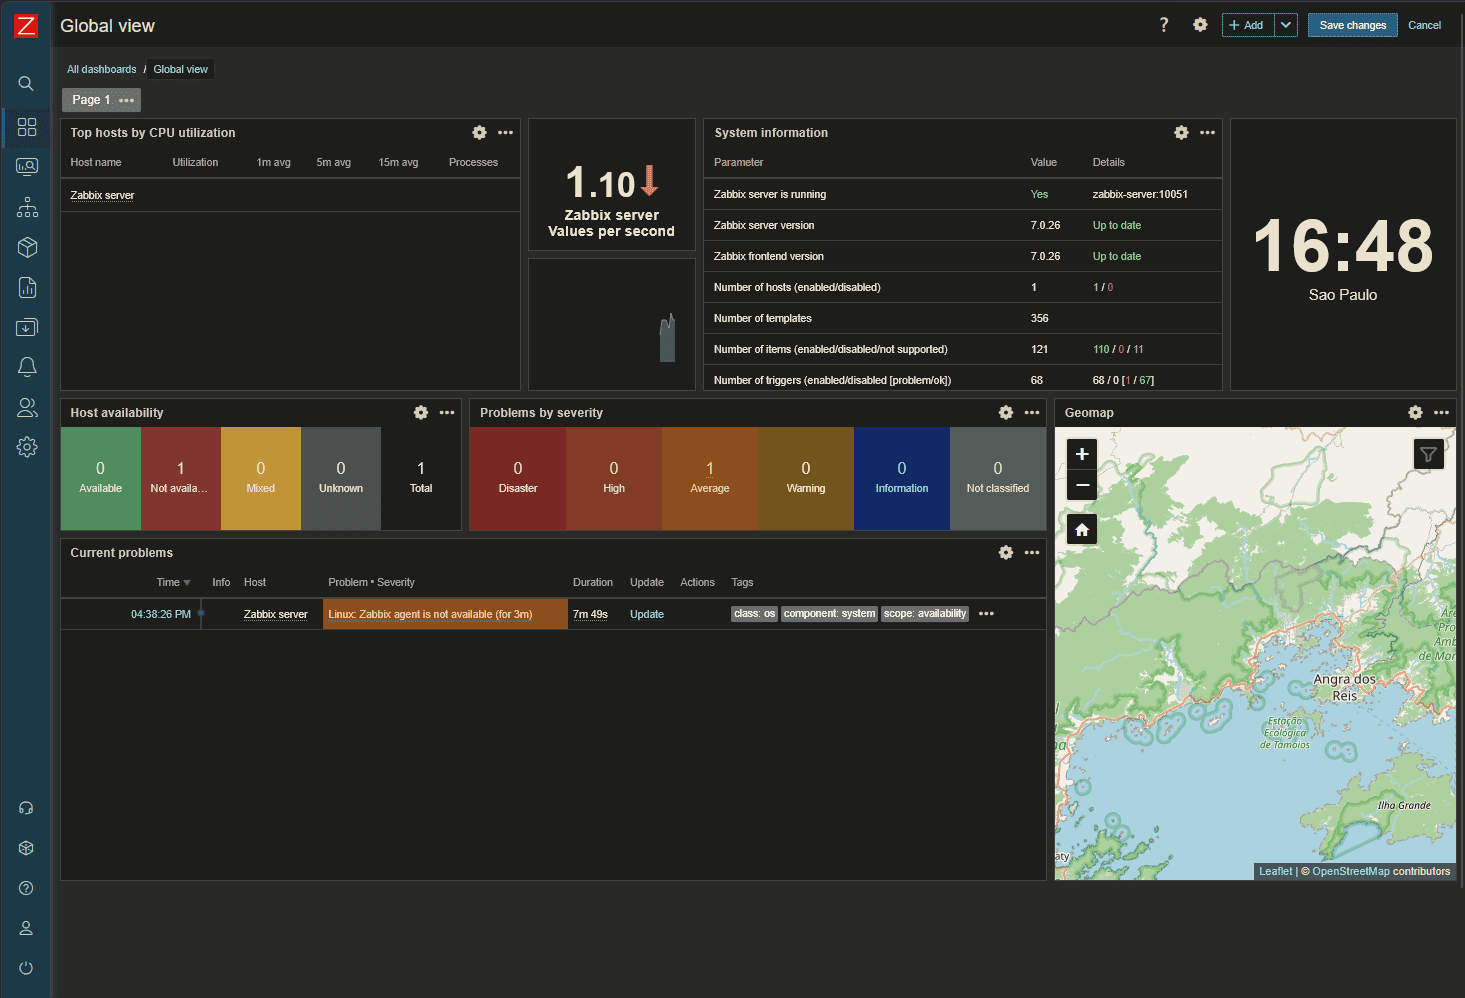Open the Administration gear in the sidebar

(27, 447)
